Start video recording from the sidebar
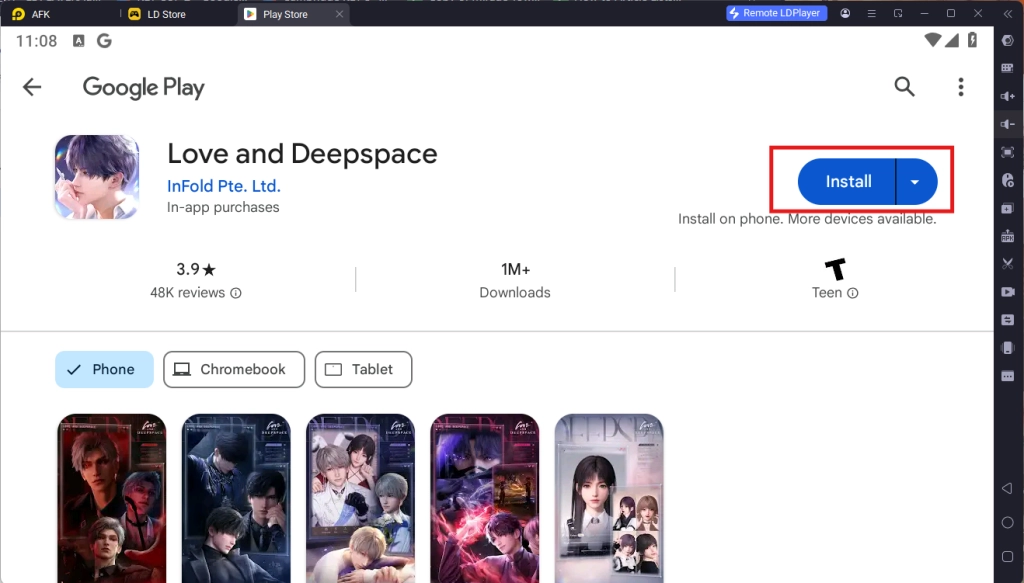This screenshot has width=1024, height=583. pyautogui.click(x=1008, y=292)
